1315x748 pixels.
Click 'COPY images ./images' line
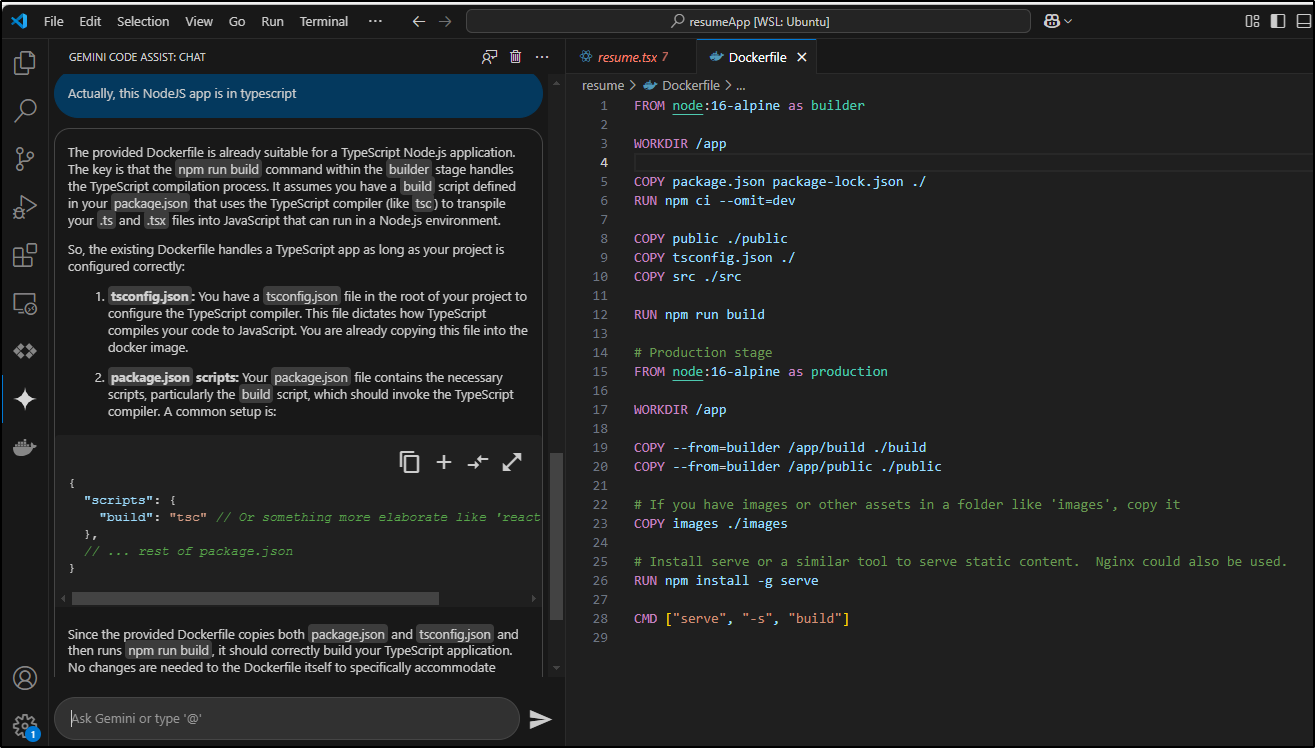tap(711, 523)
